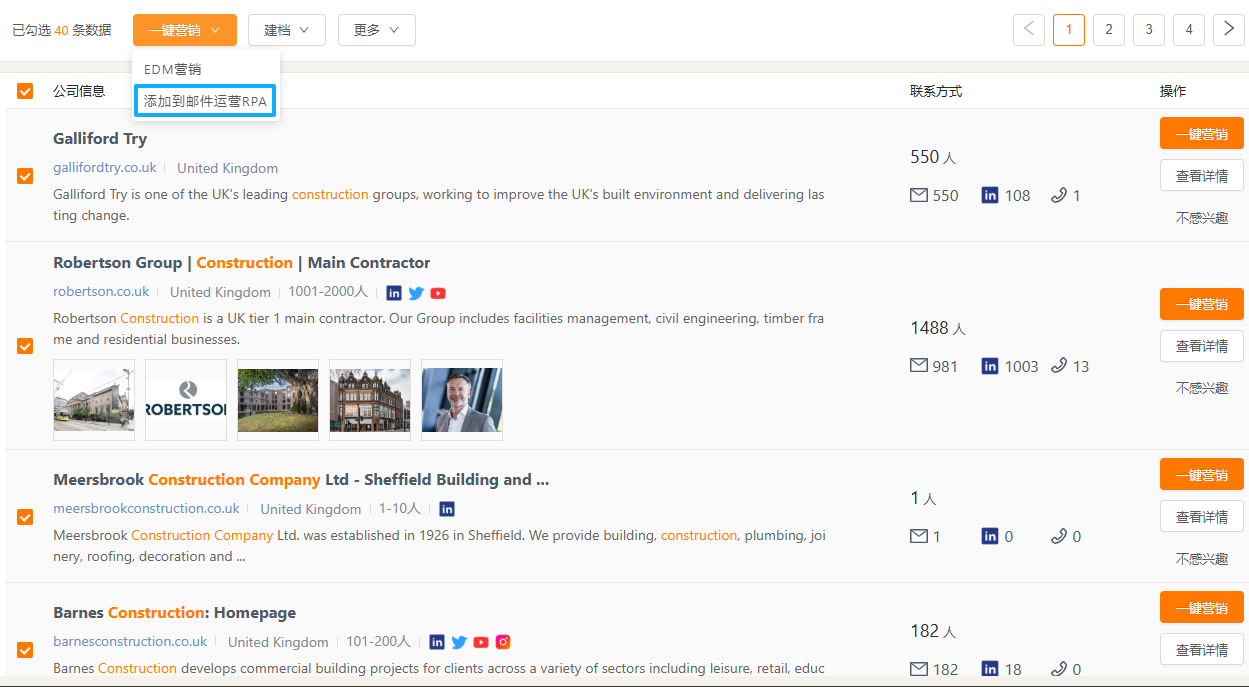Open Robertson's LinkedIn profile icon
The width and height of the screenshot is (1249, 687).
coord(394,293)
